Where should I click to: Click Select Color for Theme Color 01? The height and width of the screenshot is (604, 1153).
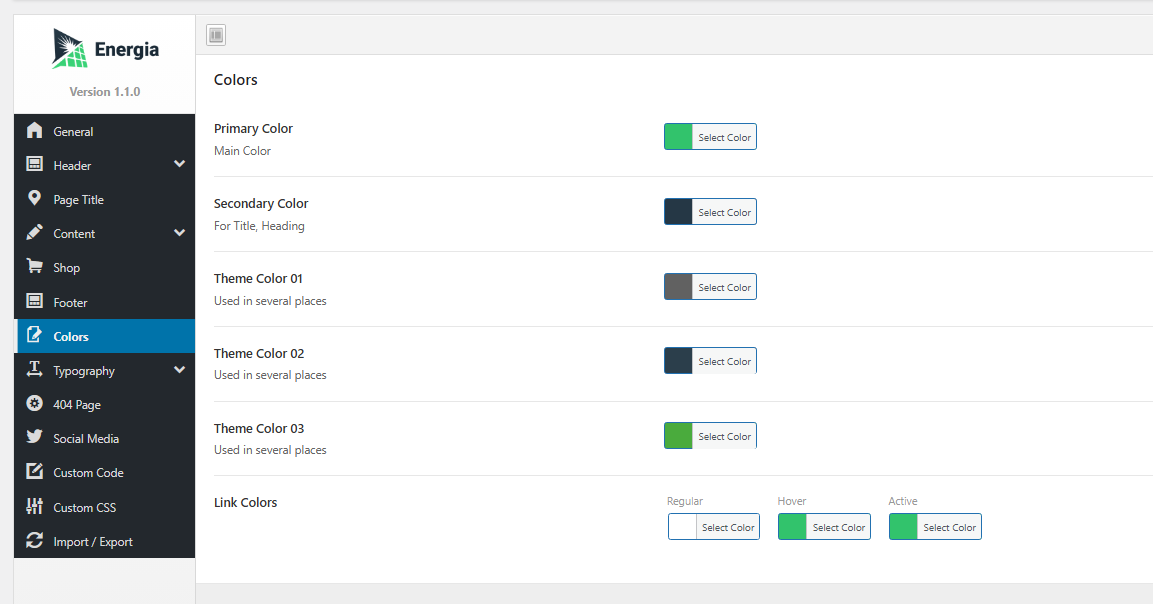724,287
